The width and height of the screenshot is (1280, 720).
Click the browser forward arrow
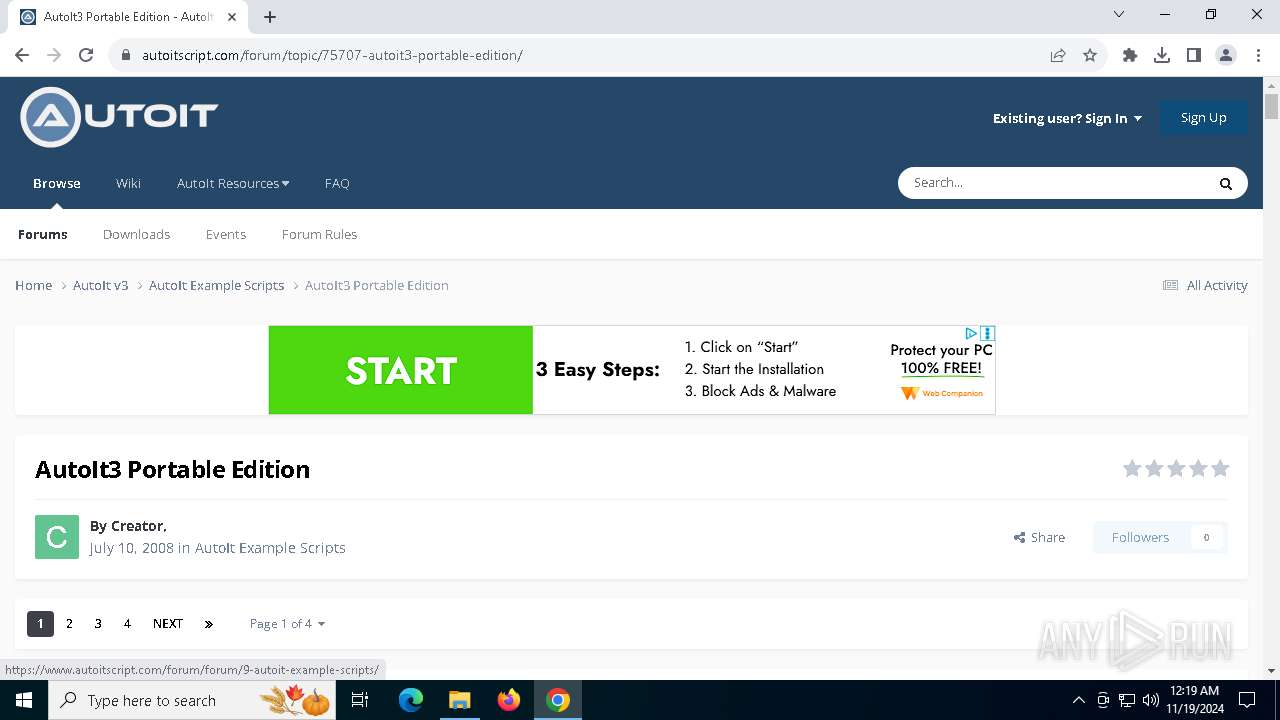54,55
